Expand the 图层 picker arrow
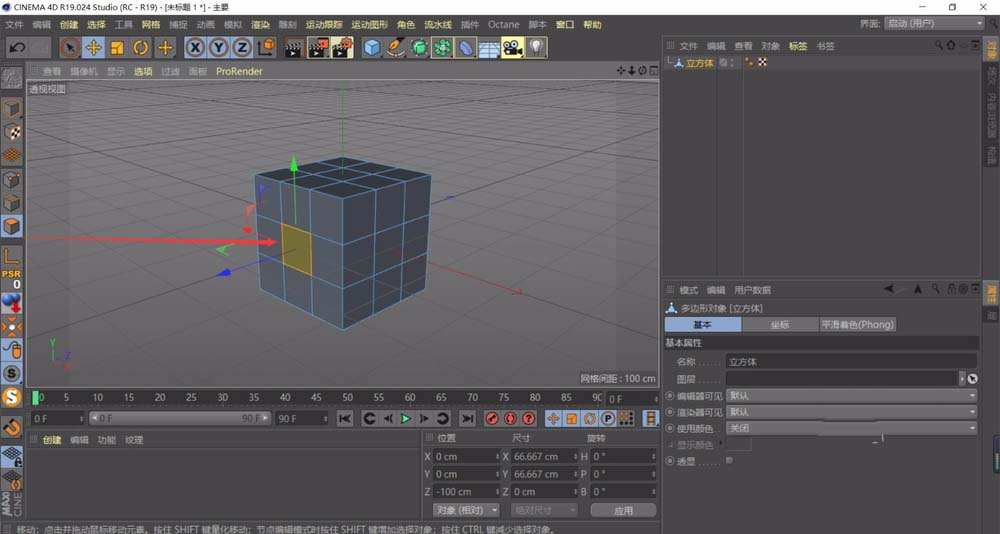 pyautogui.click(x=963, y=379)
